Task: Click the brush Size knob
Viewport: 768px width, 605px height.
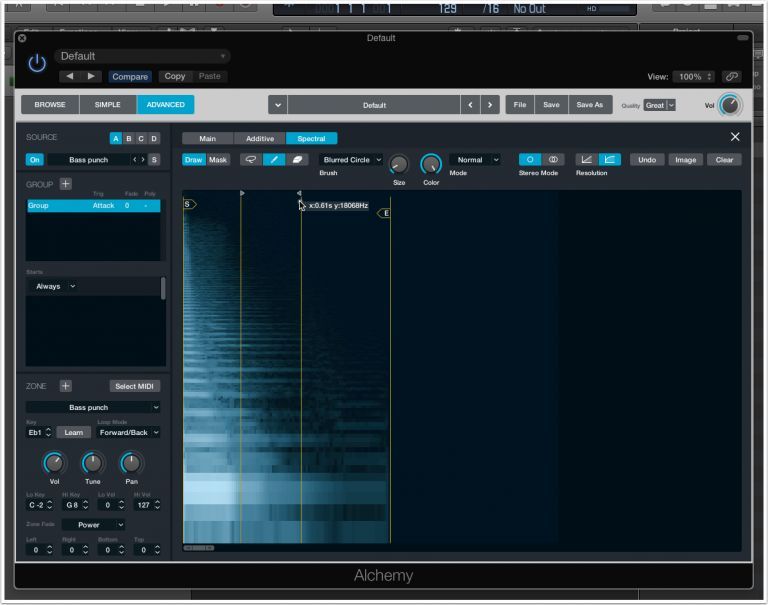Action: pos(399,165)
